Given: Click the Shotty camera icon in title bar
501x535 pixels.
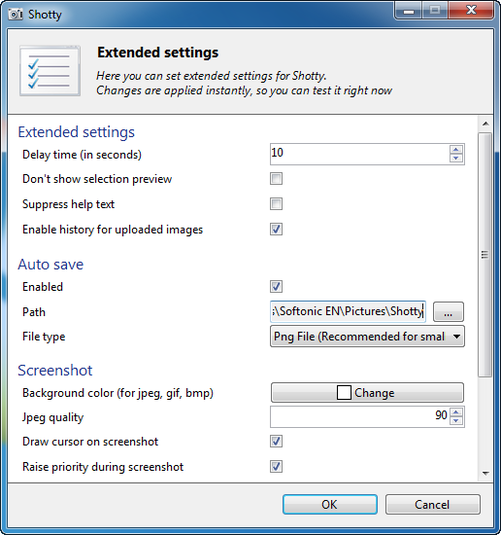Looking at the screenshot, I should (x=15, y=14).
